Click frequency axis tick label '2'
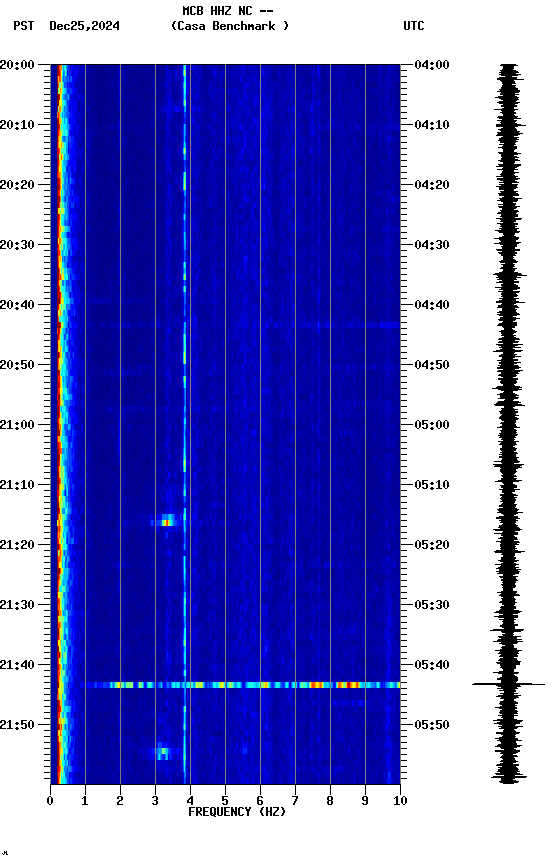 click(x=120, y=801)
